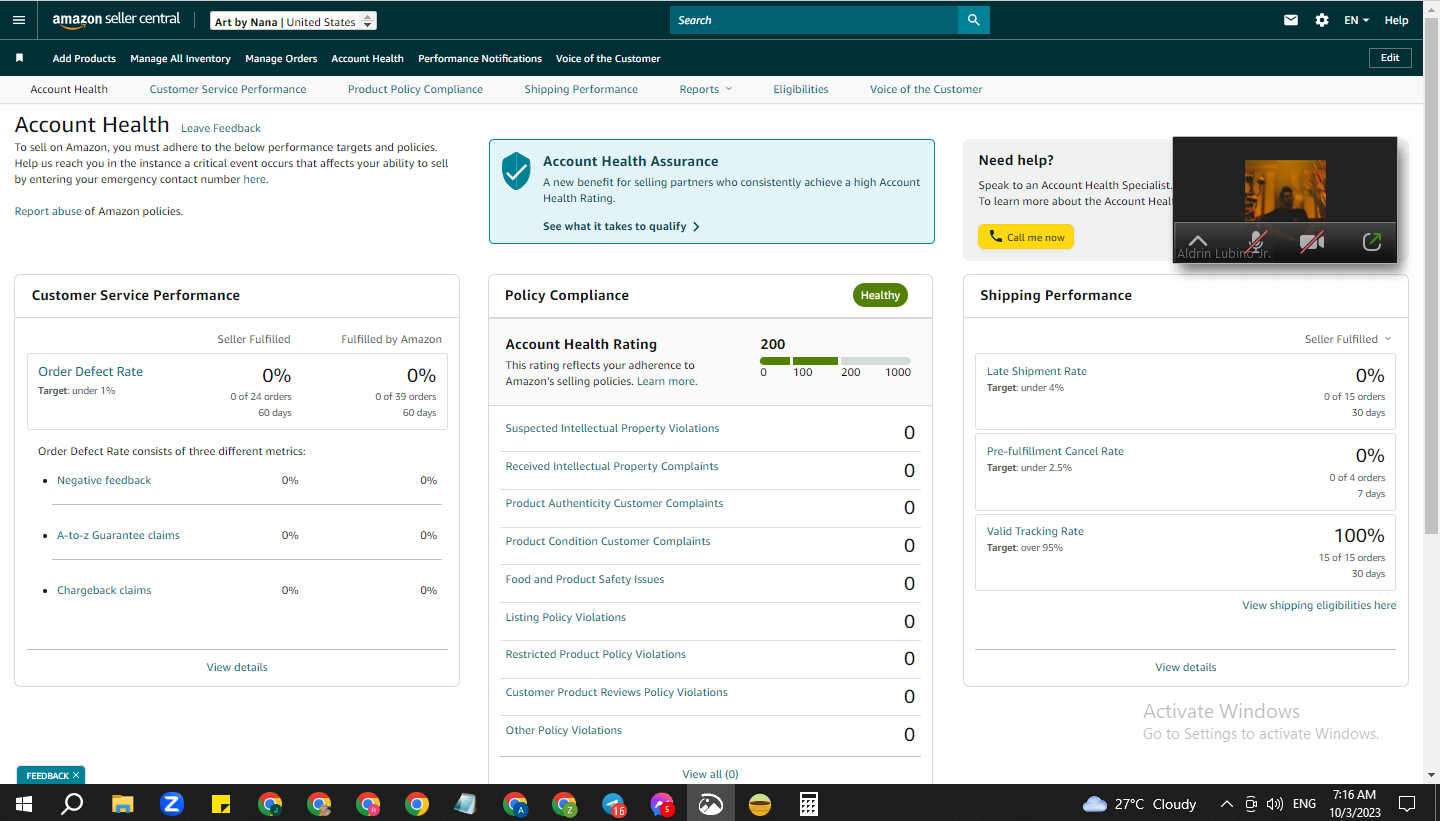The image size is (1440, 821).
Task: Click the share screen icon in call overlay
Action: (x=1372, y=242)
